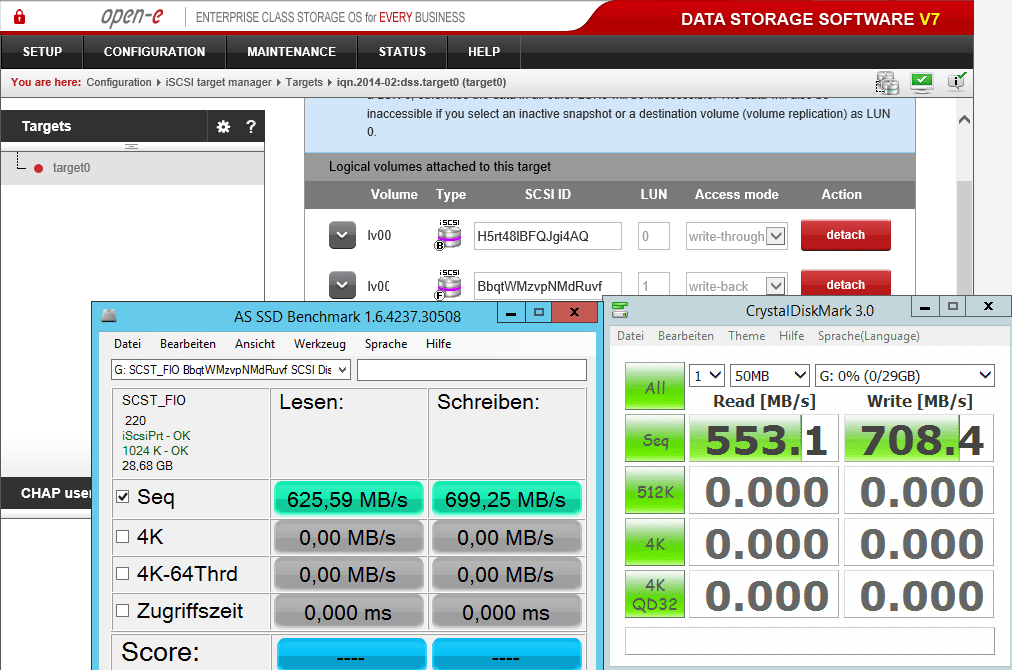This screenshot has height=670, width=1012.
Task: Click the iSCSI target manager breadcrumb link
Action: pyautogui.click(x=218, y=82)
